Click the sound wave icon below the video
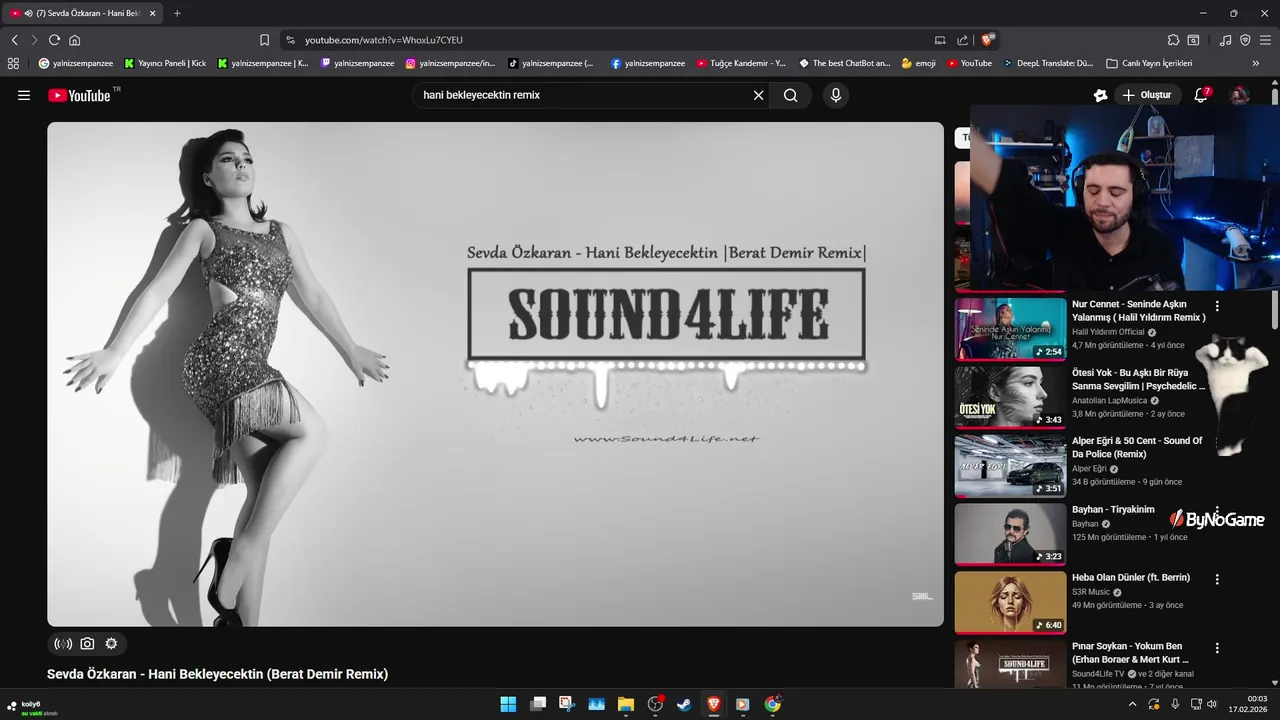 (x=63, y=644)
